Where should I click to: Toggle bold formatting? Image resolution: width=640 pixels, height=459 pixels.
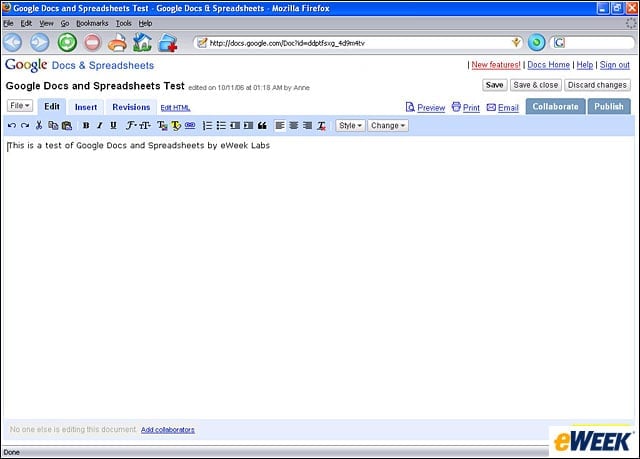tap(86, 126)
